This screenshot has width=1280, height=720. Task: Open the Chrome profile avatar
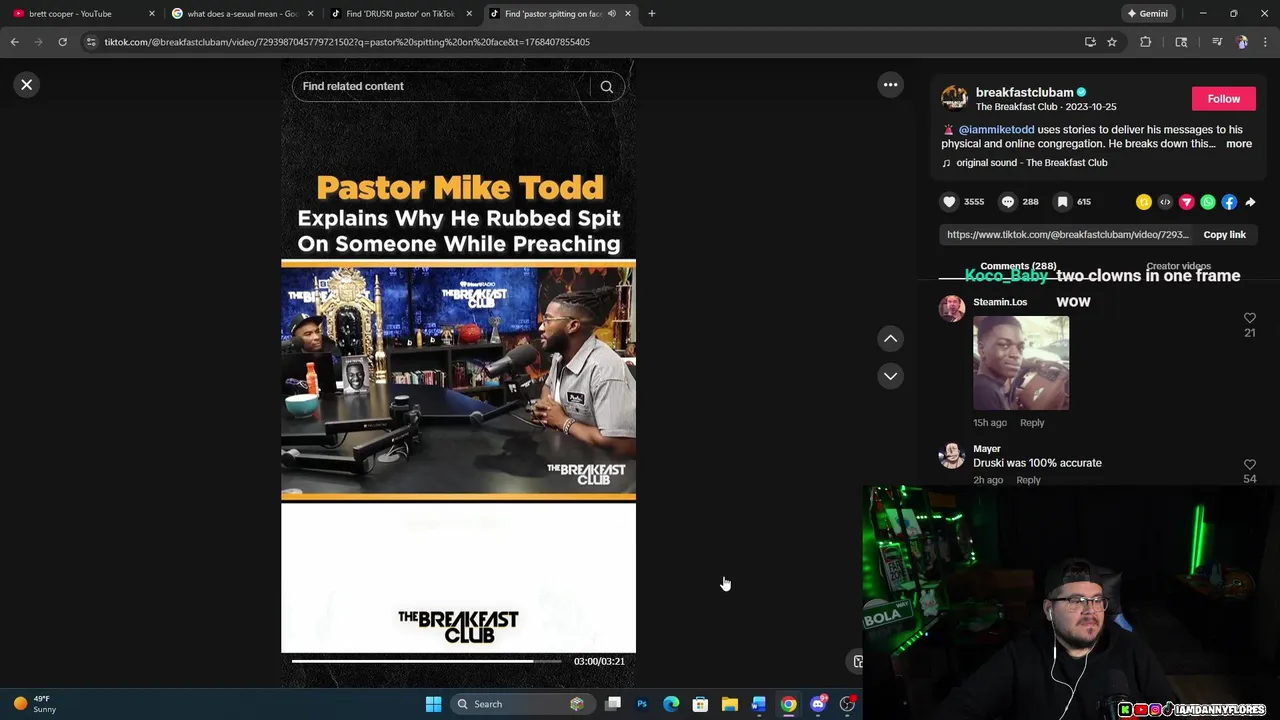(x=1242, y=42)
